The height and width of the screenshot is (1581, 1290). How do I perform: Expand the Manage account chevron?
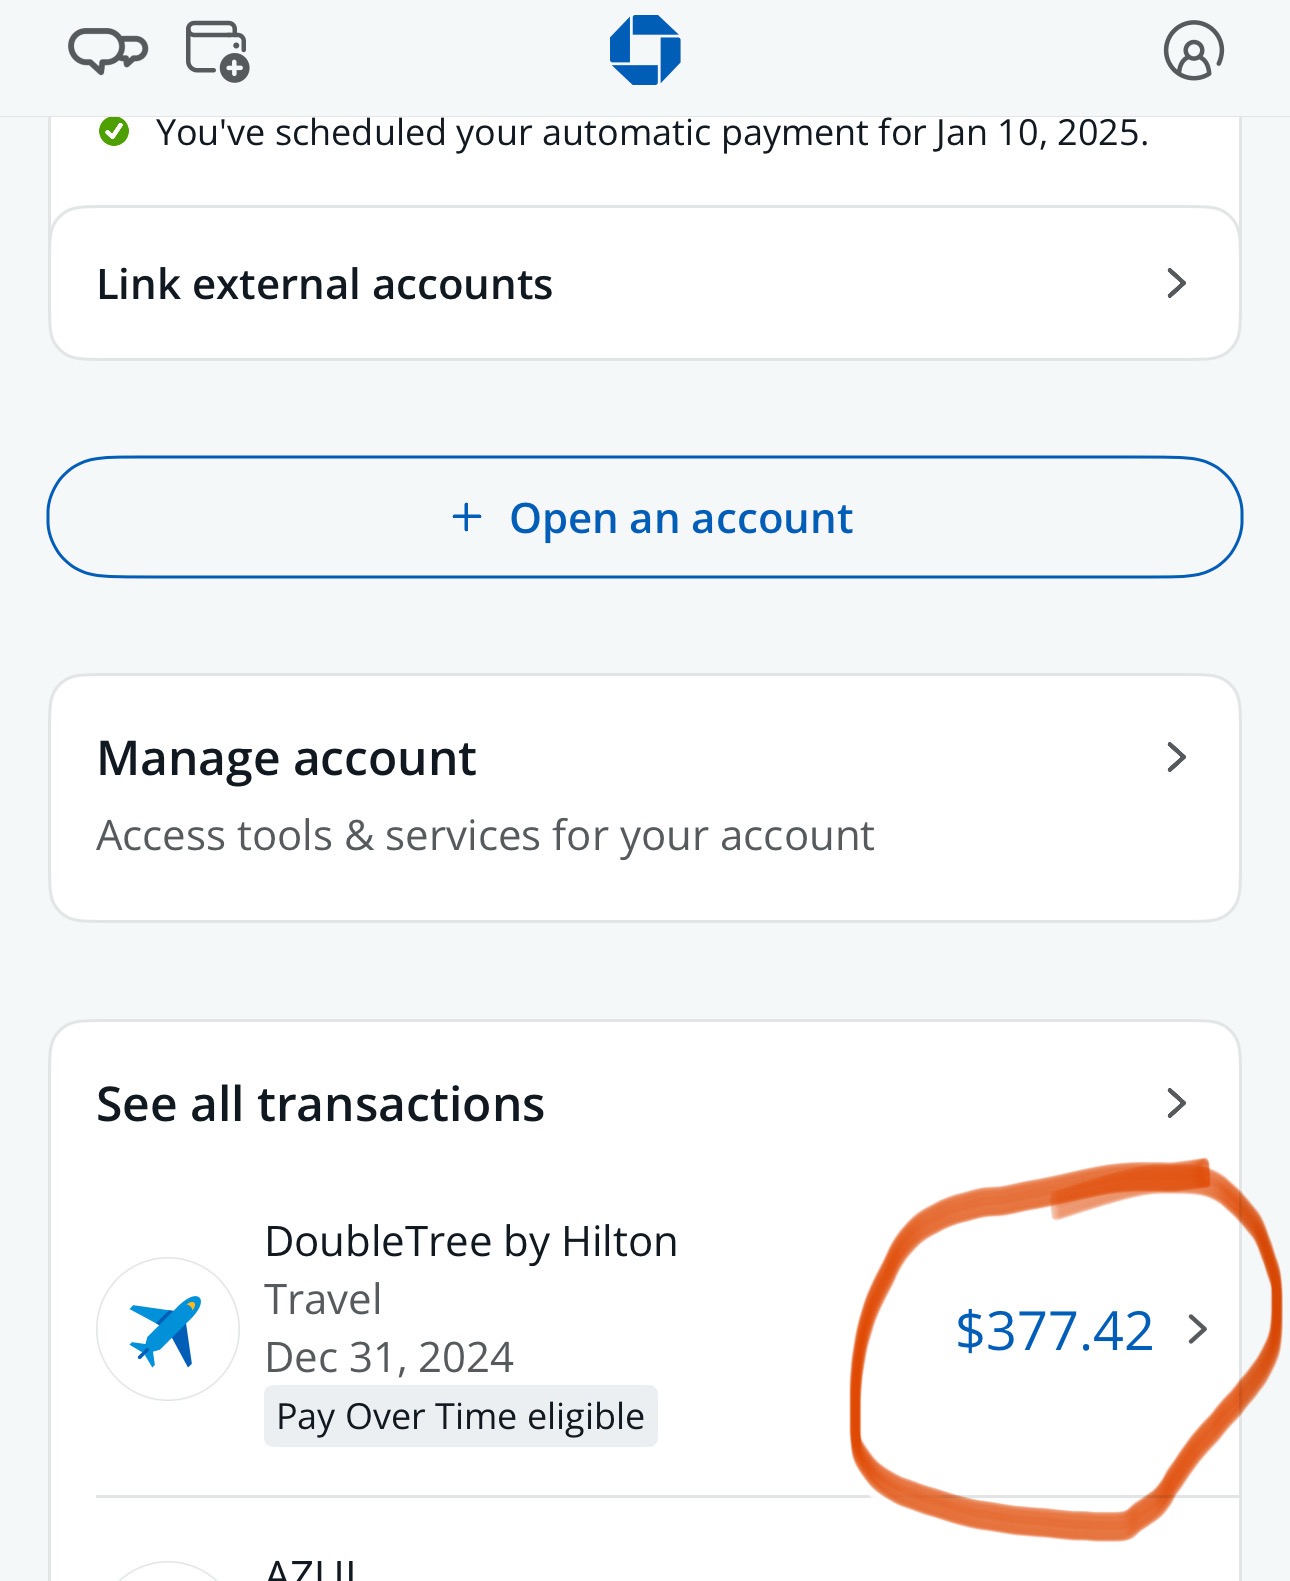click(x=1177, y=757)
